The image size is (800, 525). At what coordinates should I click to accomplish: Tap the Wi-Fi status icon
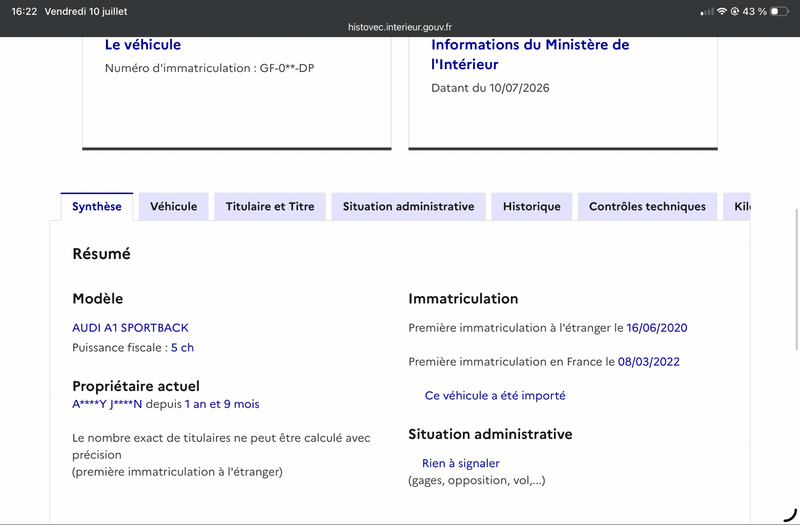pyautogui.click(x=721, y=11)
